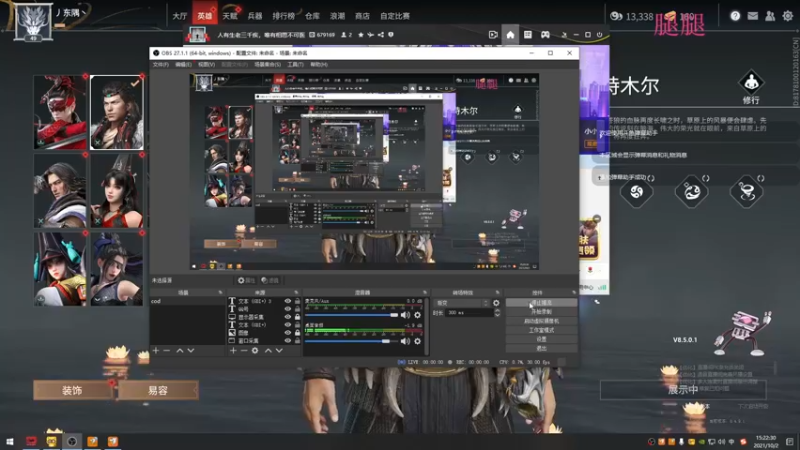Switch to the 天赋 game tab
The image size is (800, 450).
coord(230,16)
